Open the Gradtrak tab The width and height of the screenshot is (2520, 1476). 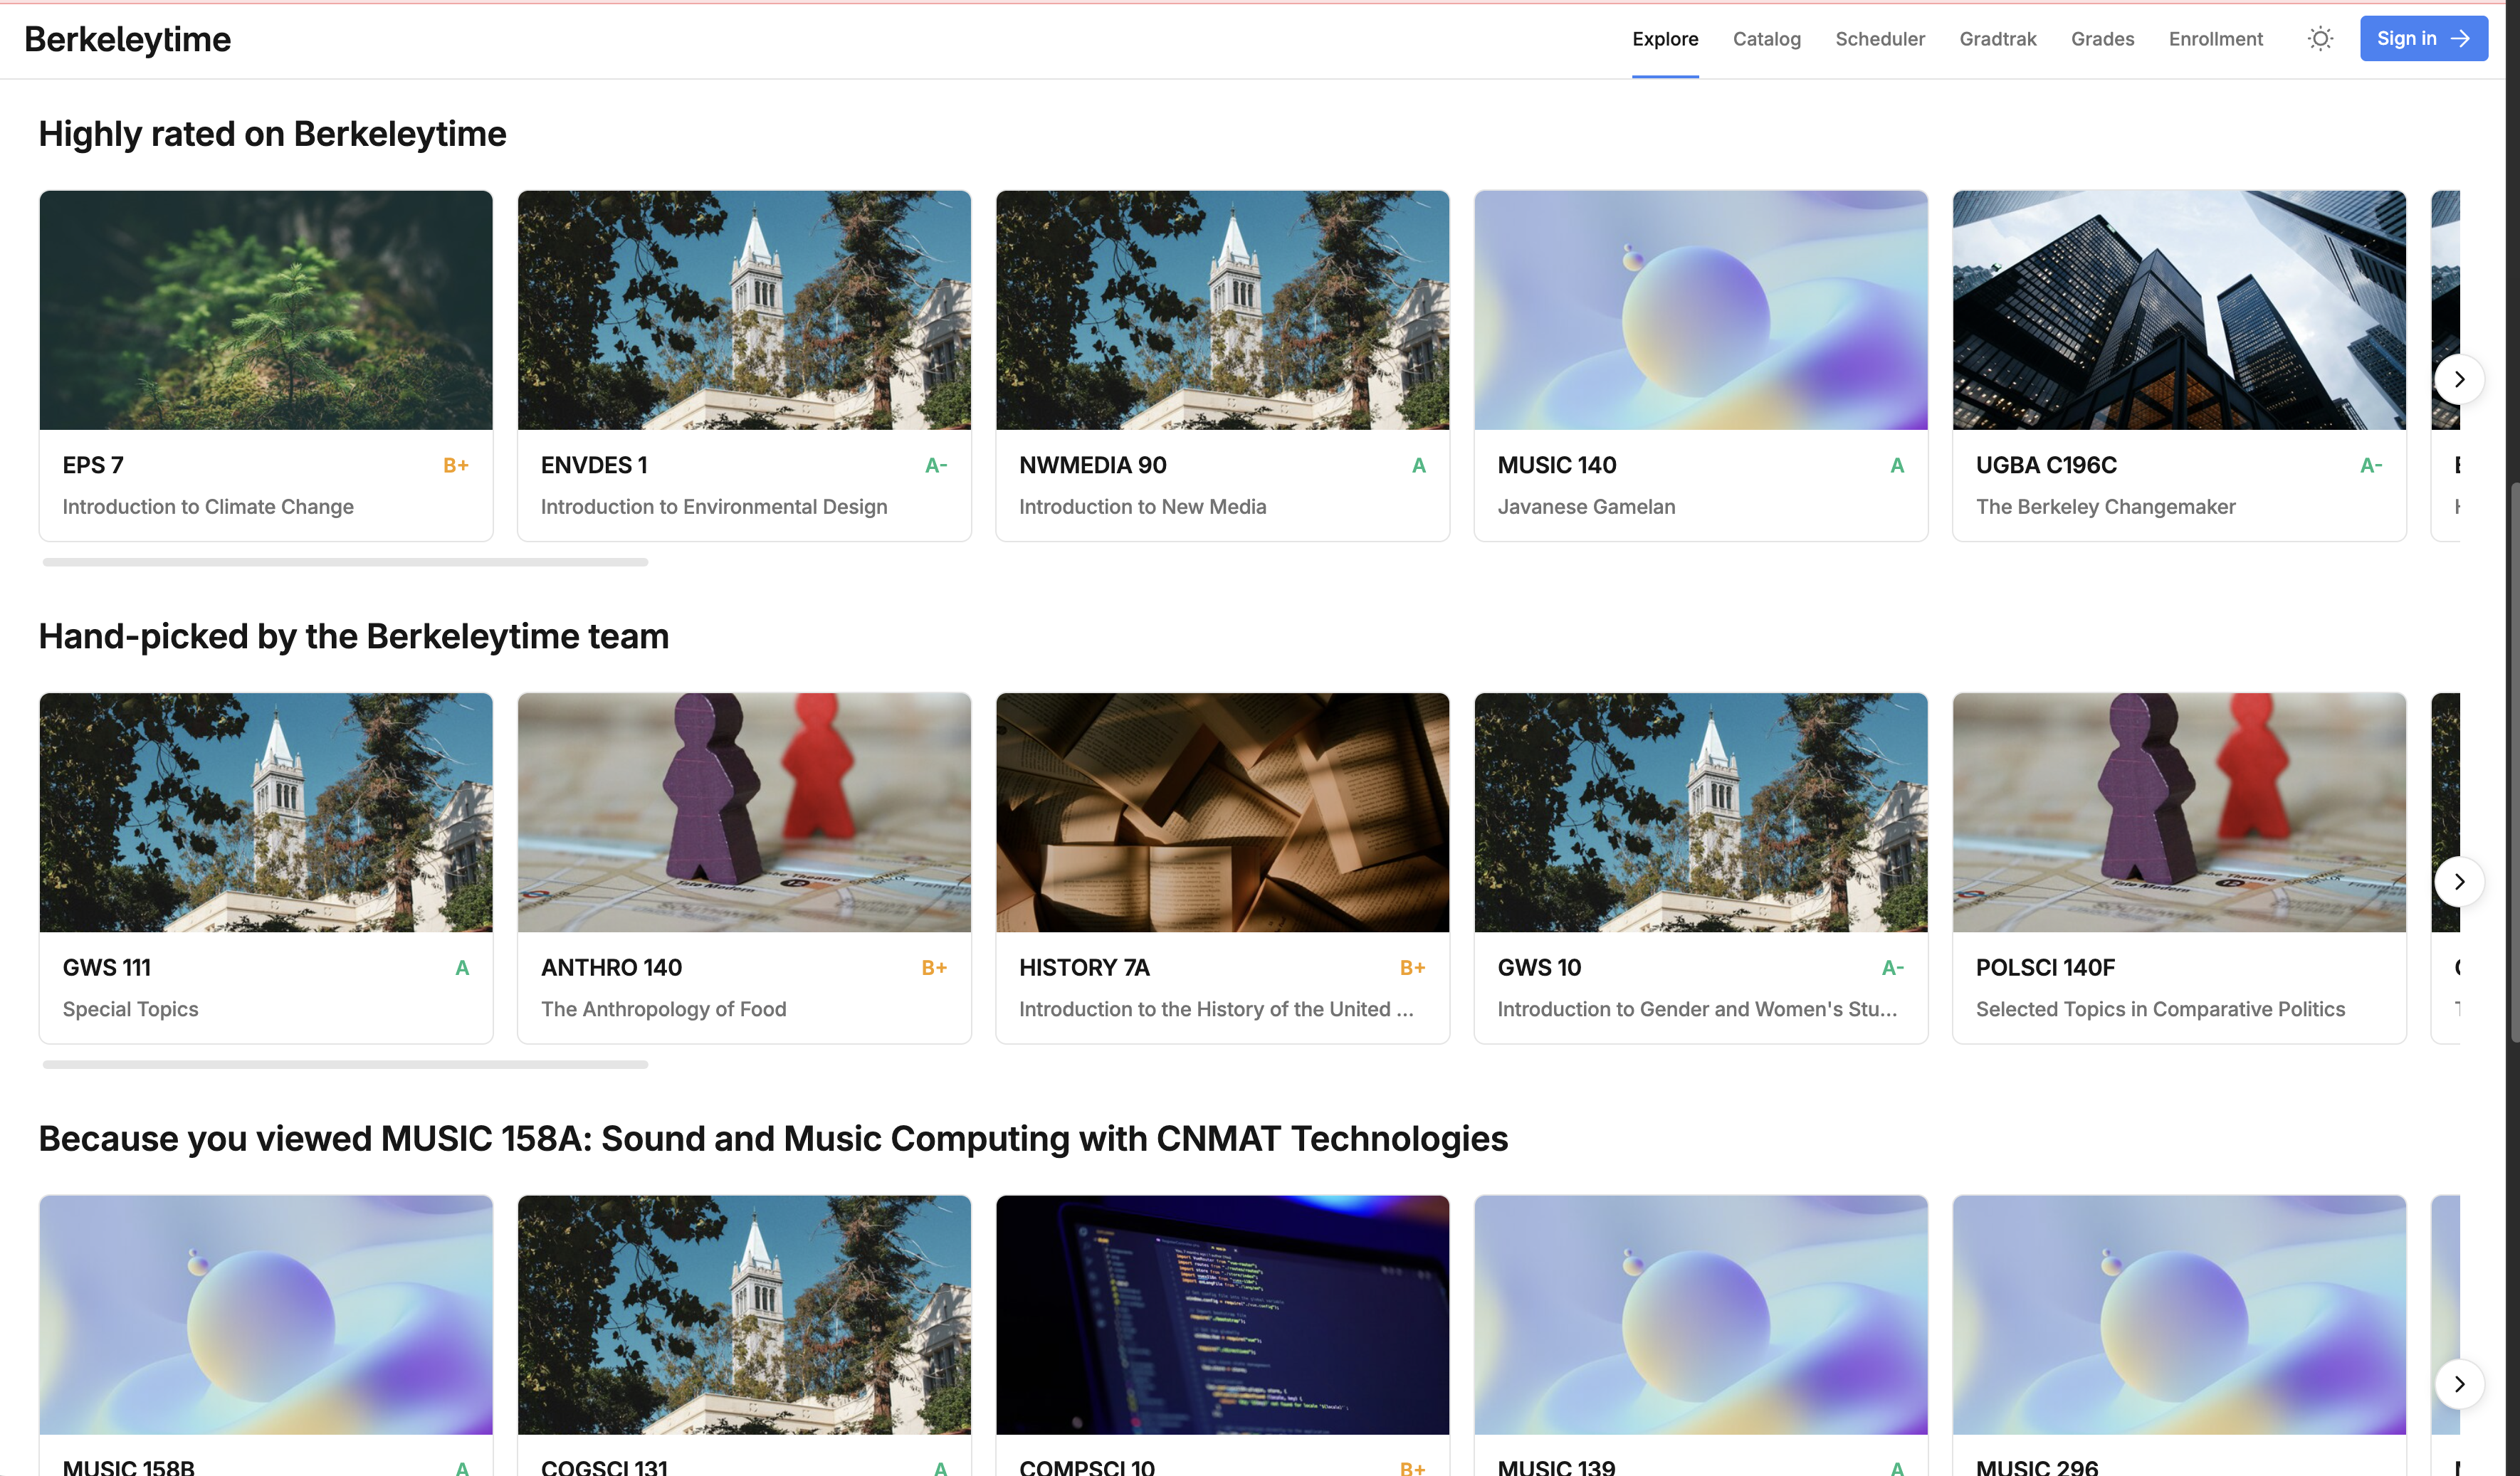tap(1997, 39)
